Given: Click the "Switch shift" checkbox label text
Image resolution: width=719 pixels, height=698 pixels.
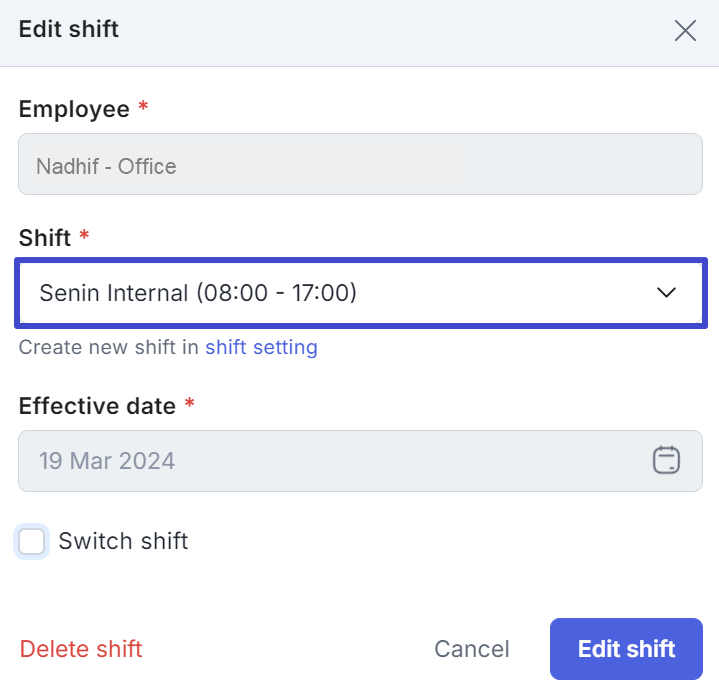Looking at the screenshot, I should point(123,542).
